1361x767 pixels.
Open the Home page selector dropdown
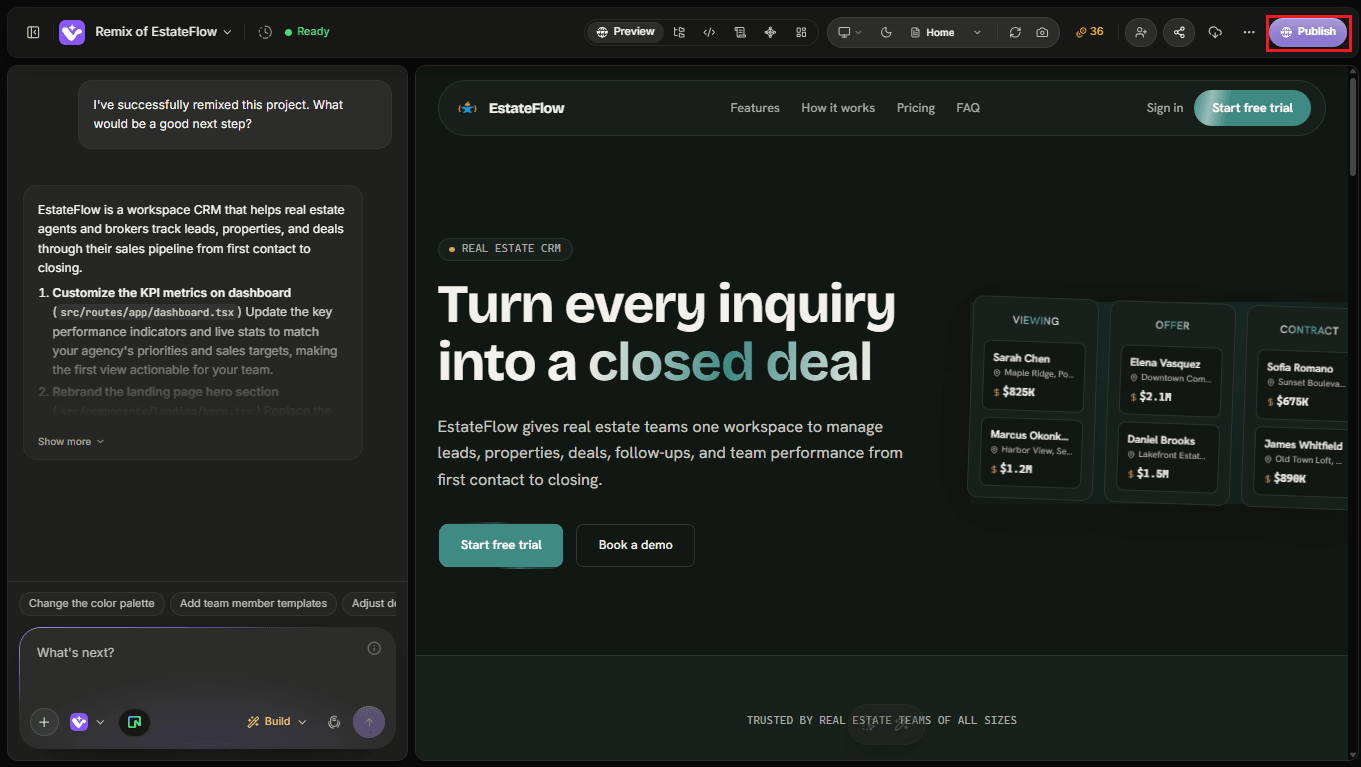tap(946, 32)
